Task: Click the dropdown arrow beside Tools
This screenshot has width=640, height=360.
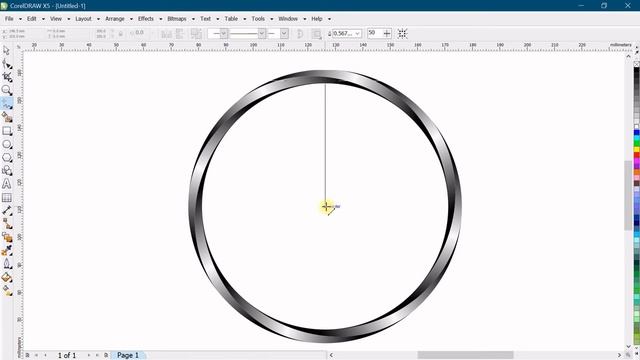Action: [x=271, y=19]
